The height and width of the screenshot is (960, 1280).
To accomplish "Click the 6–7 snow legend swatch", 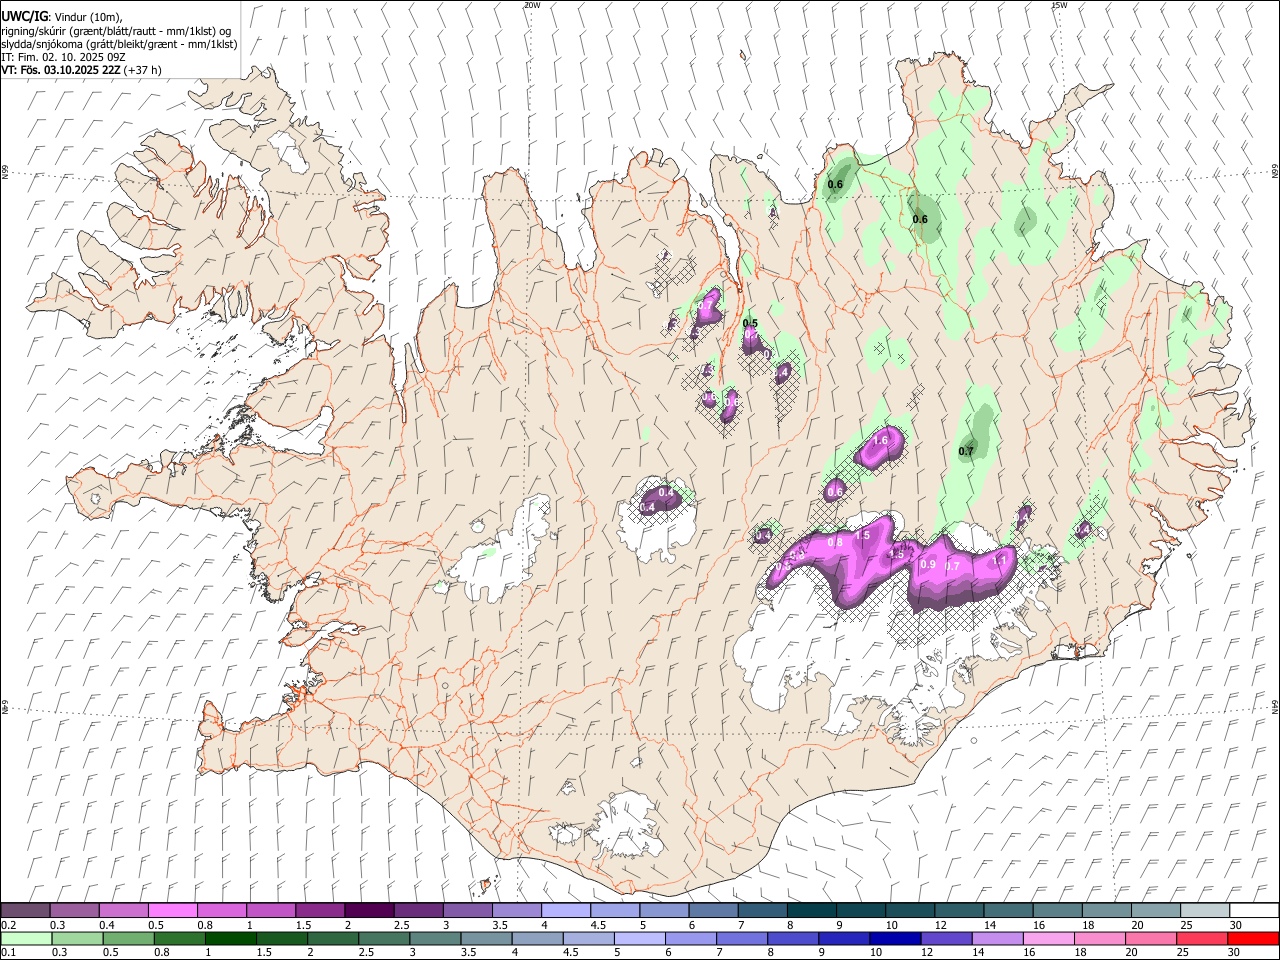I will click(x=713, y=911).
